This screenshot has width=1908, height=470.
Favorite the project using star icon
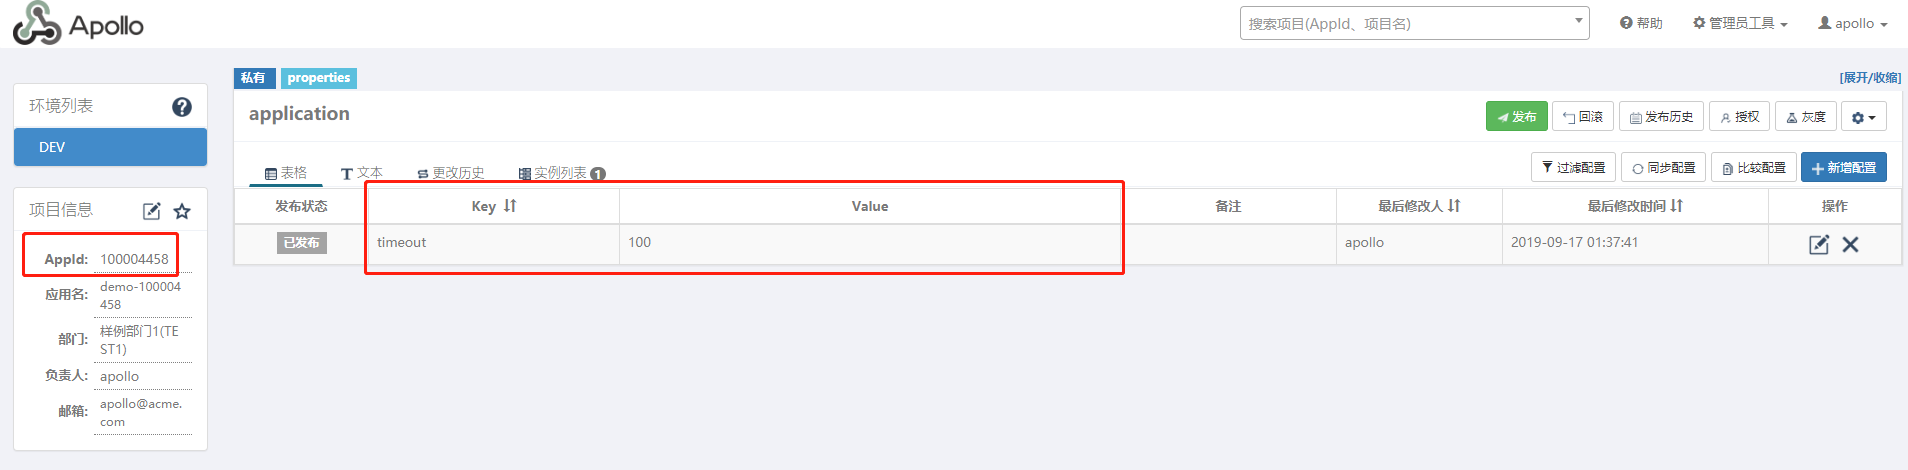182,211
